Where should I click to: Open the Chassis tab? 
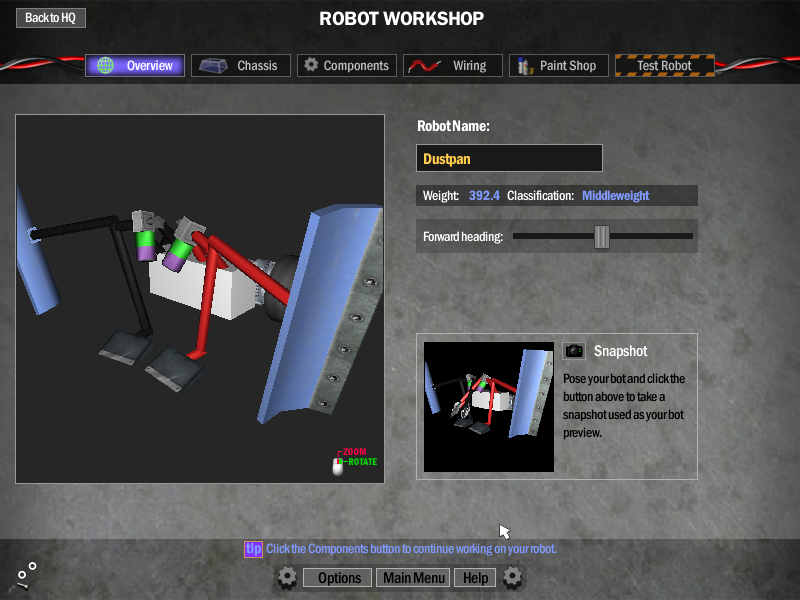tap(241, 65)
